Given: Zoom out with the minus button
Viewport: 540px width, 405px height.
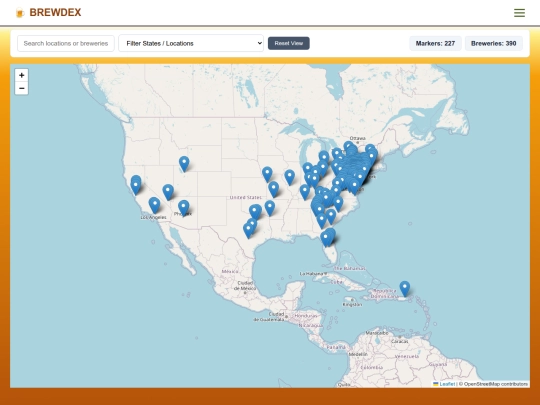Looking at the screenshot, I should click(x=21, y=88).
